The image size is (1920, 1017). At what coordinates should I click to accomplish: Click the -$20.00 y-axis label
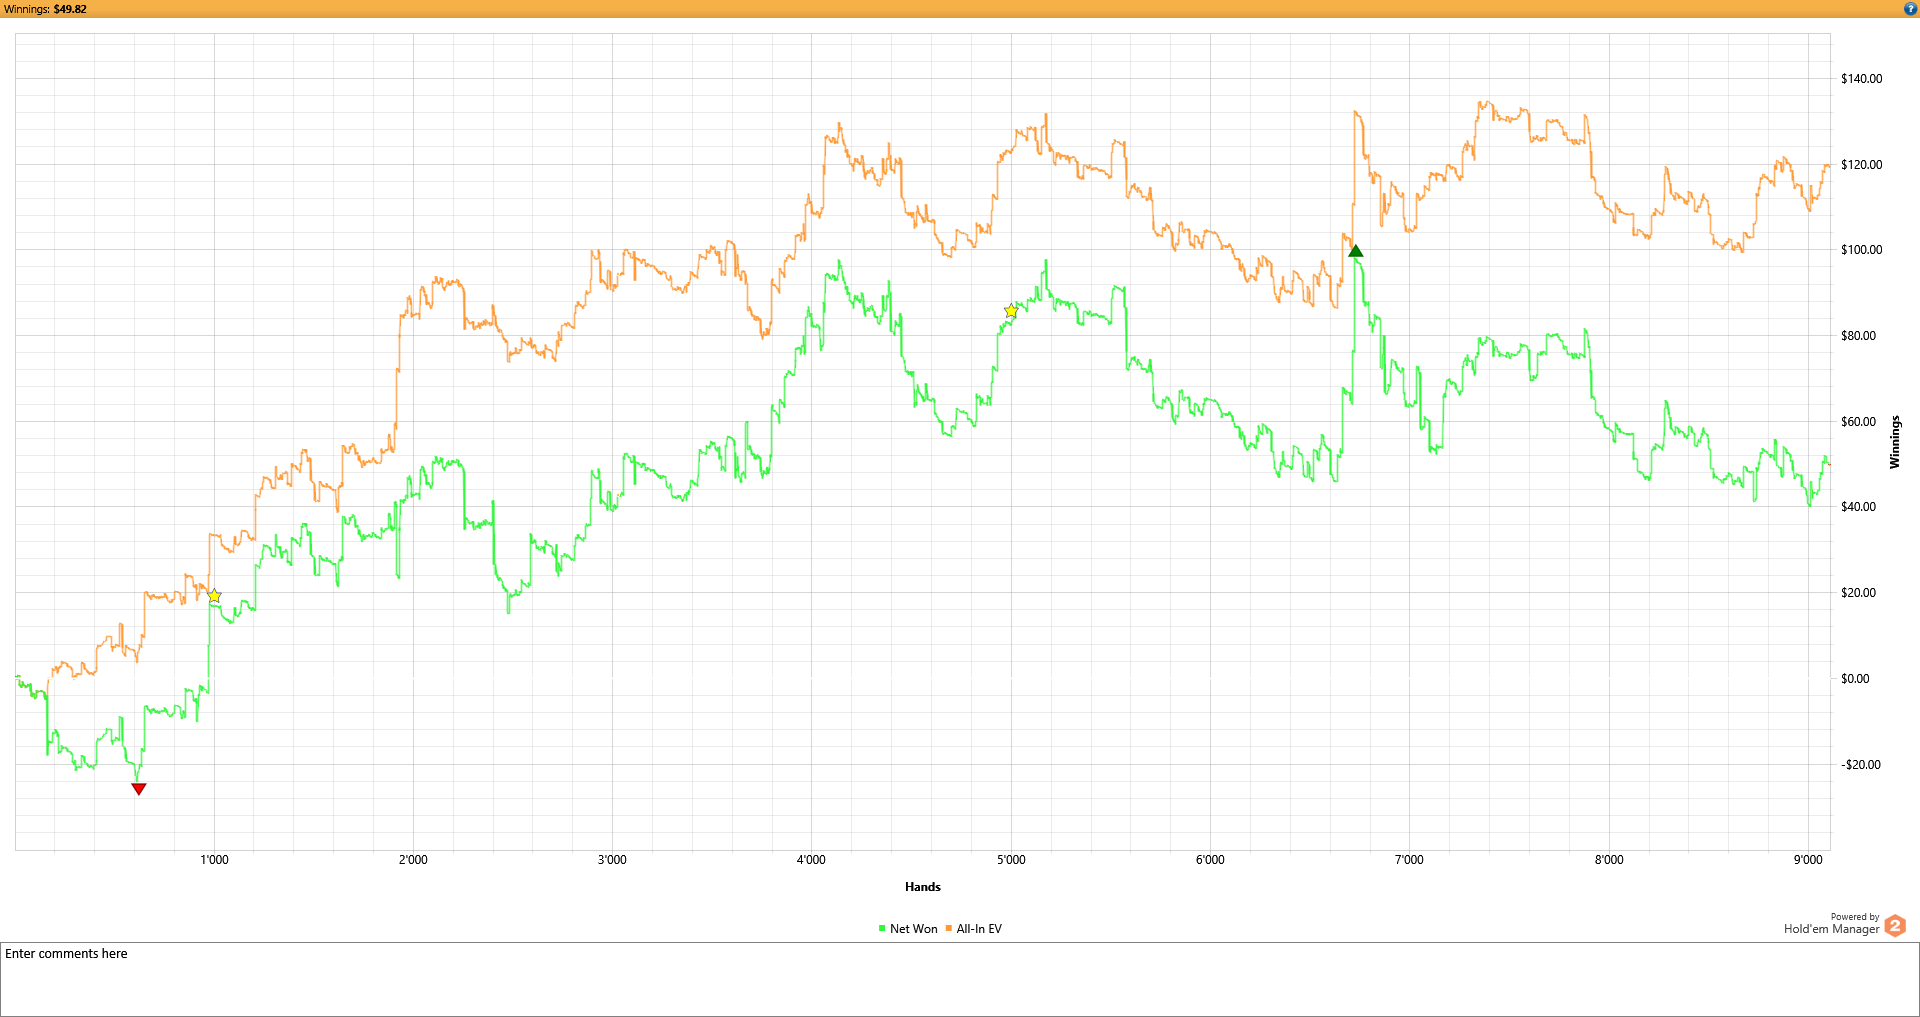coord(1860,765)
